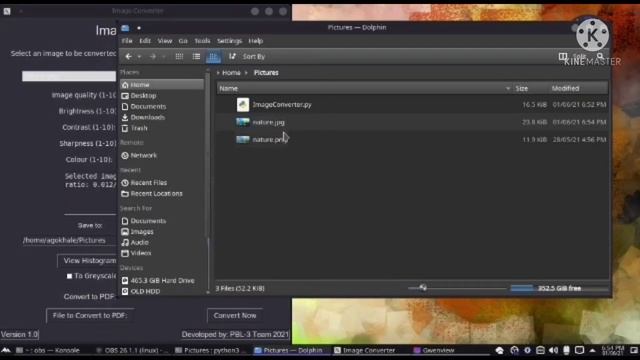Select the nature.jpg thumbnail
The width and height of the screenshot is (640, 360).
[242, 122]
